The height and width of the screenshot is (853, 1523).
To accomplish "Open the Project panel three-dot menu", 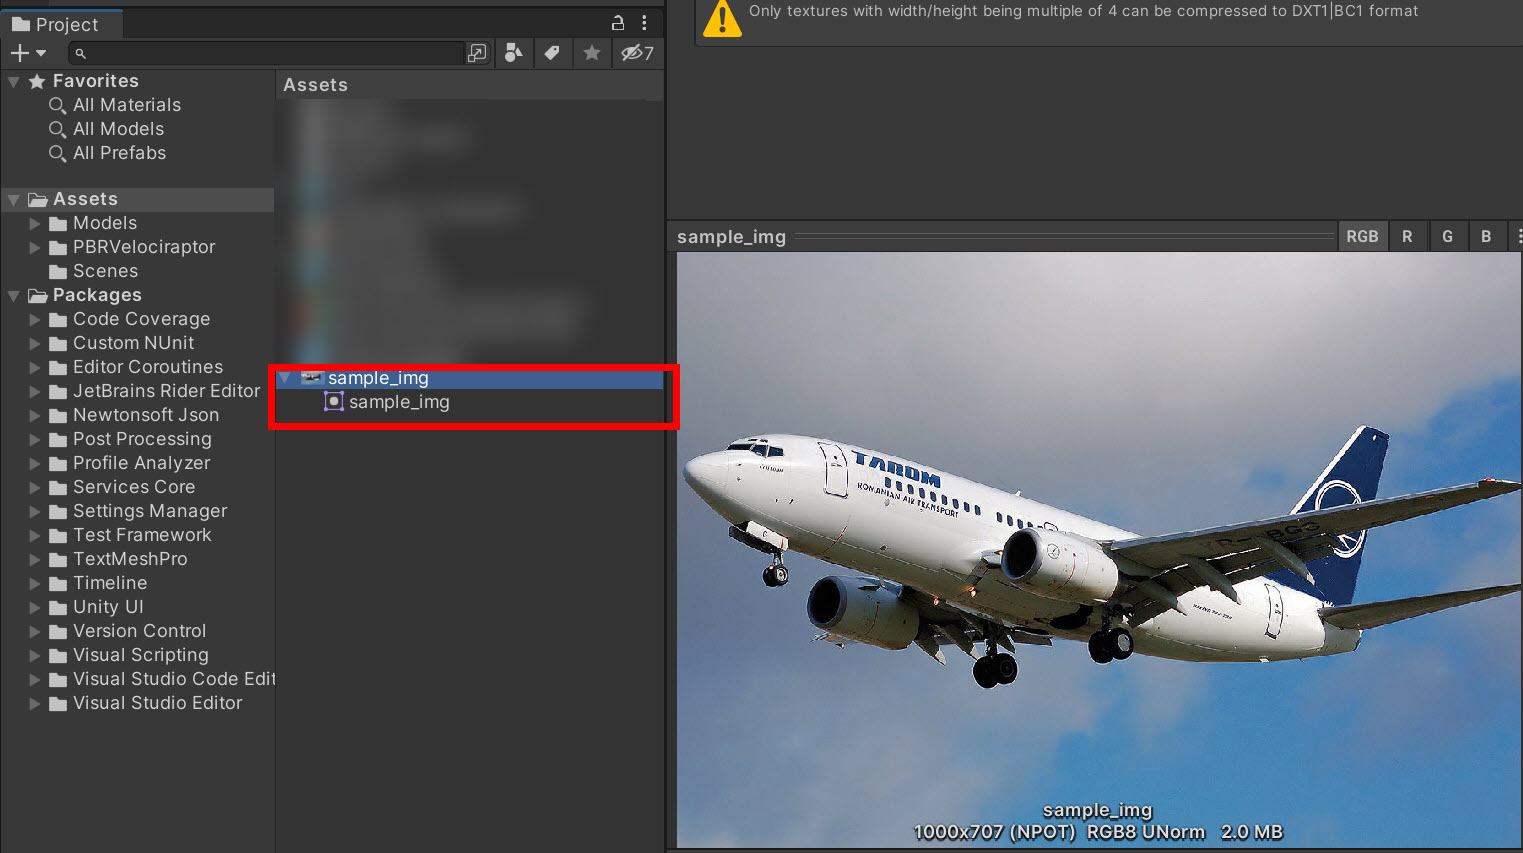I will tap(644, 23).
